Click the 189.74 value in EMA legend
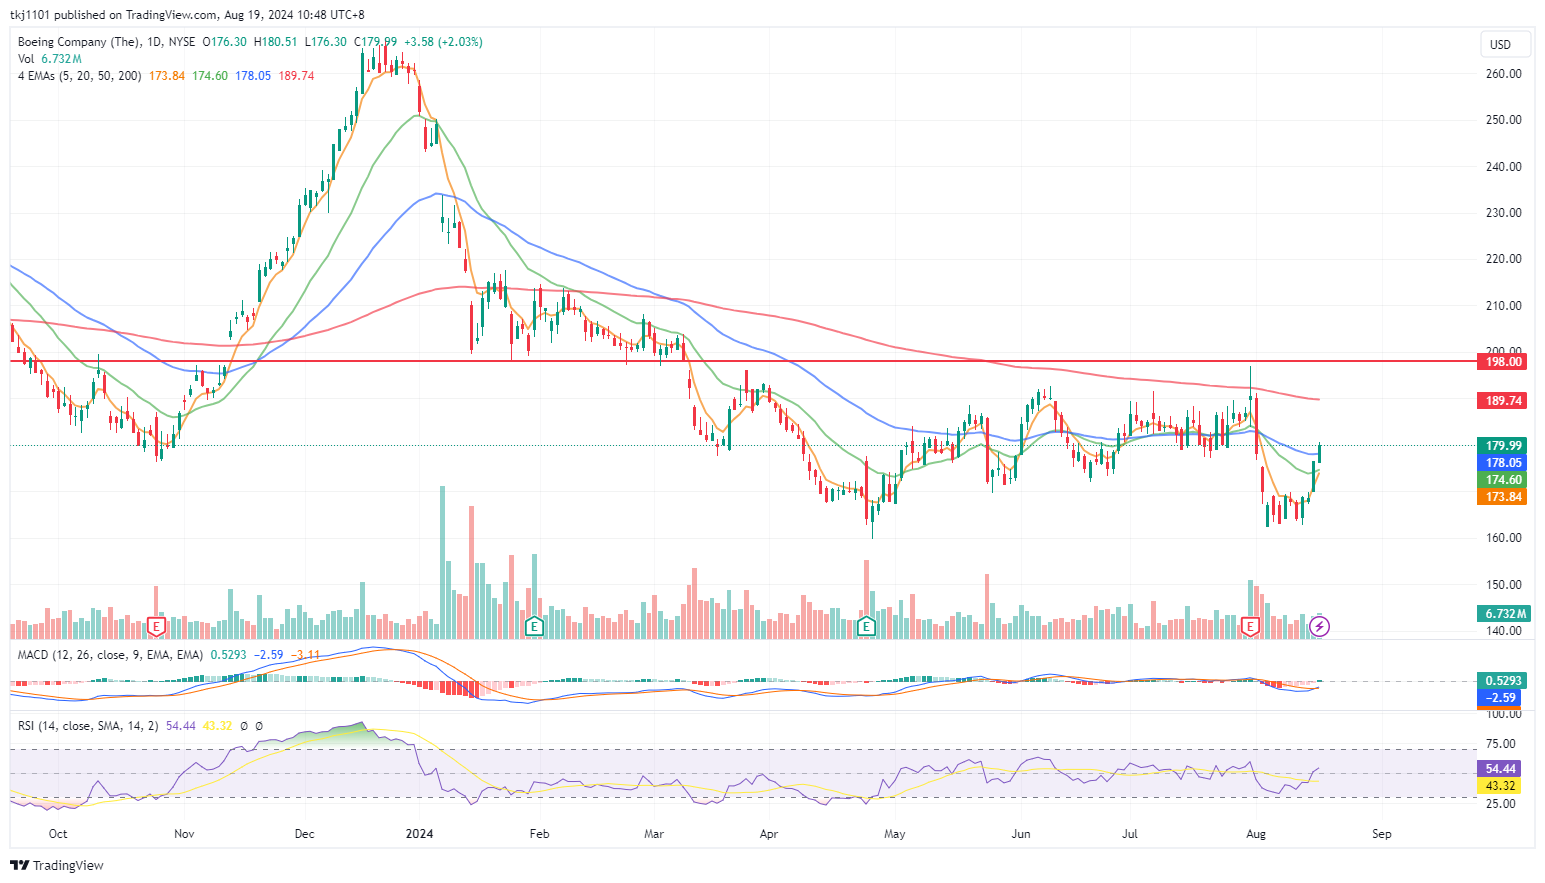This screenshot has height=883, width=1545. (x=296, y=76)
